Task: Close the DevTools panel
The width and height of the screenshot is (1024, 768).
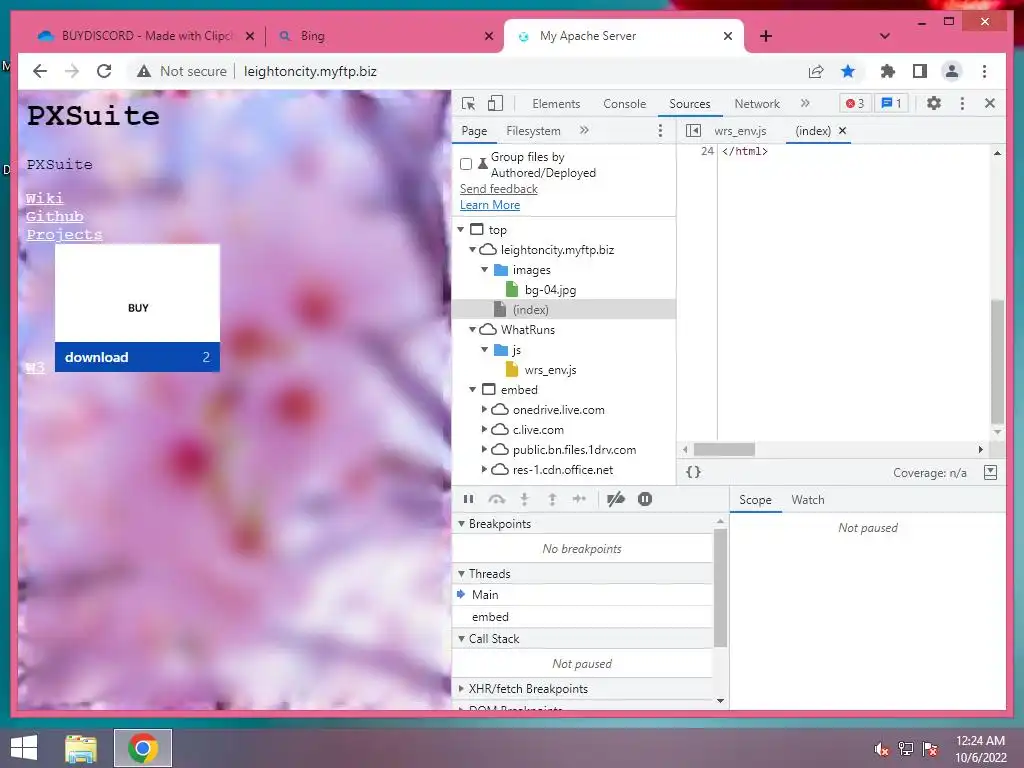Action: click(990, 103)
